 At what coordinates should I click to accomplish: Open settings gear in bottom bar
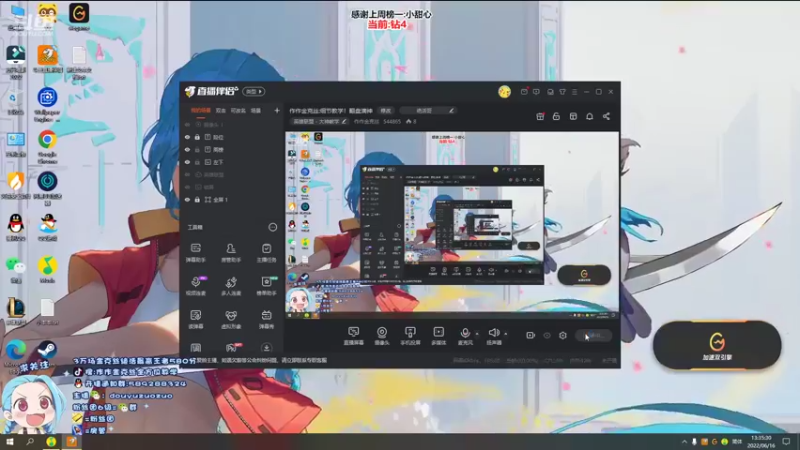[563, 335]
